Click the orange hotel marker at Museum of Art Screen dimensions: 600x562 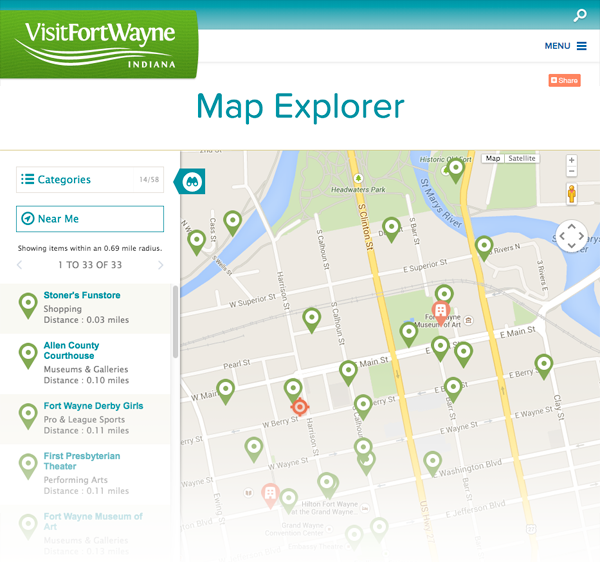440,313
